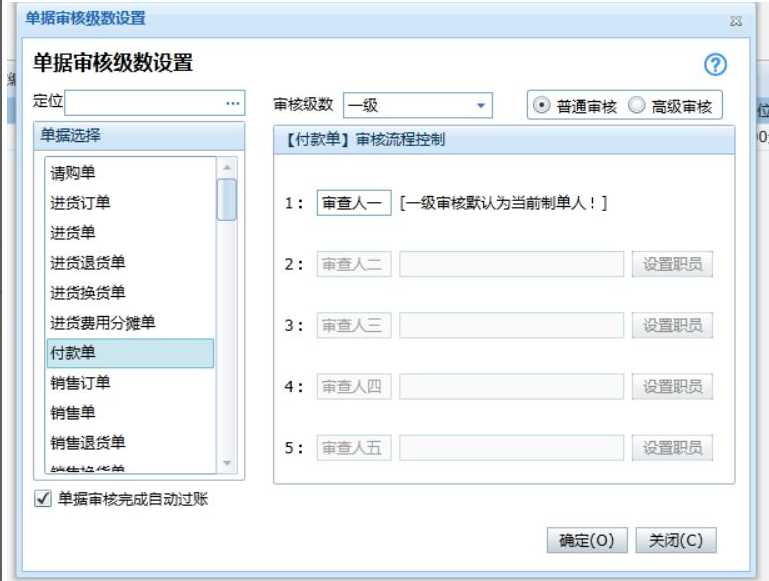Open the blue question mark help icon

pos(715,65)
